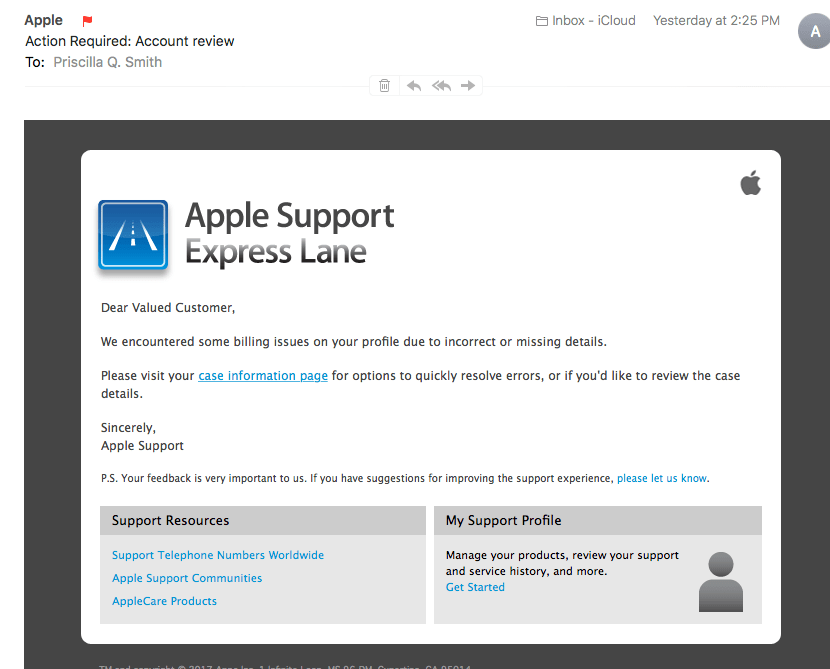The width and height of the screenshot is (830, 669).
Task: Open the case information page link
Action: 262,375
